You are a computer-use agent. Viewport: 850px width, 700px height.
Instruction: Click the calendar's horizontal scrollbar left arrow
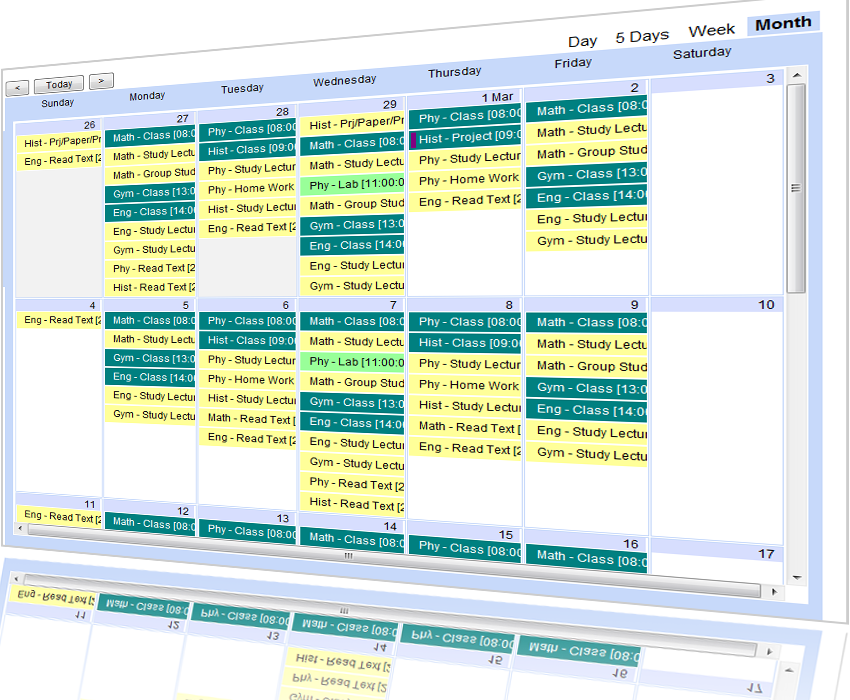[x=20, y=528]
